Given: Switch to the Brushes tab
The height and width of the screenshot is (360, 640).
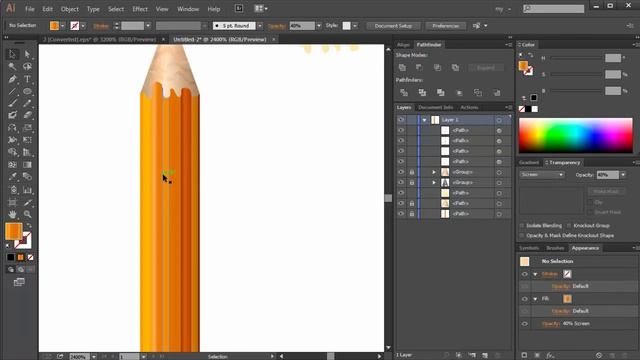Looking at the screenshot, I should (555, 248).
